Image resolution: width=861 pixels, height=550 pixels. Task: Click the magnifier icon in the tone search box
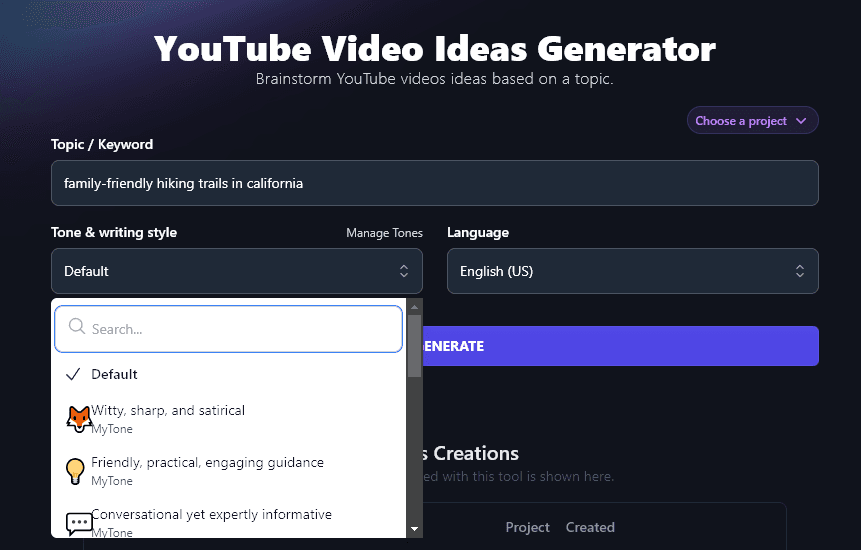(77, 327)
